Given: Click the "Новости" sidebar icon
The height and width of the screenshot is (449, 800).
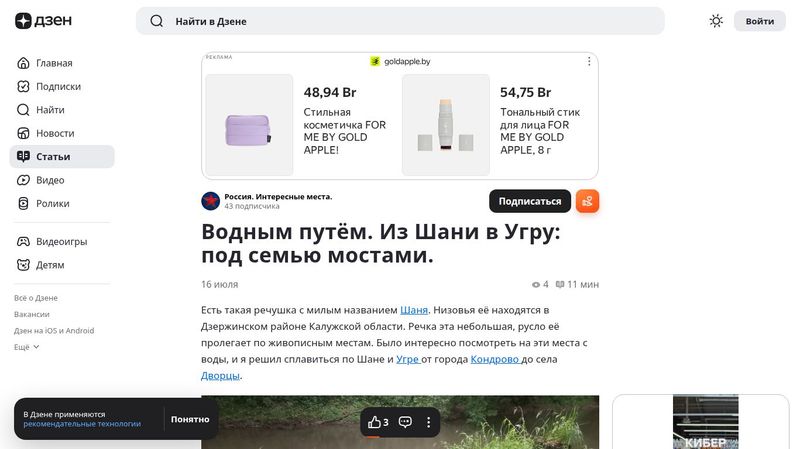Looking at the screenshot, I should [x=24, y=133].
